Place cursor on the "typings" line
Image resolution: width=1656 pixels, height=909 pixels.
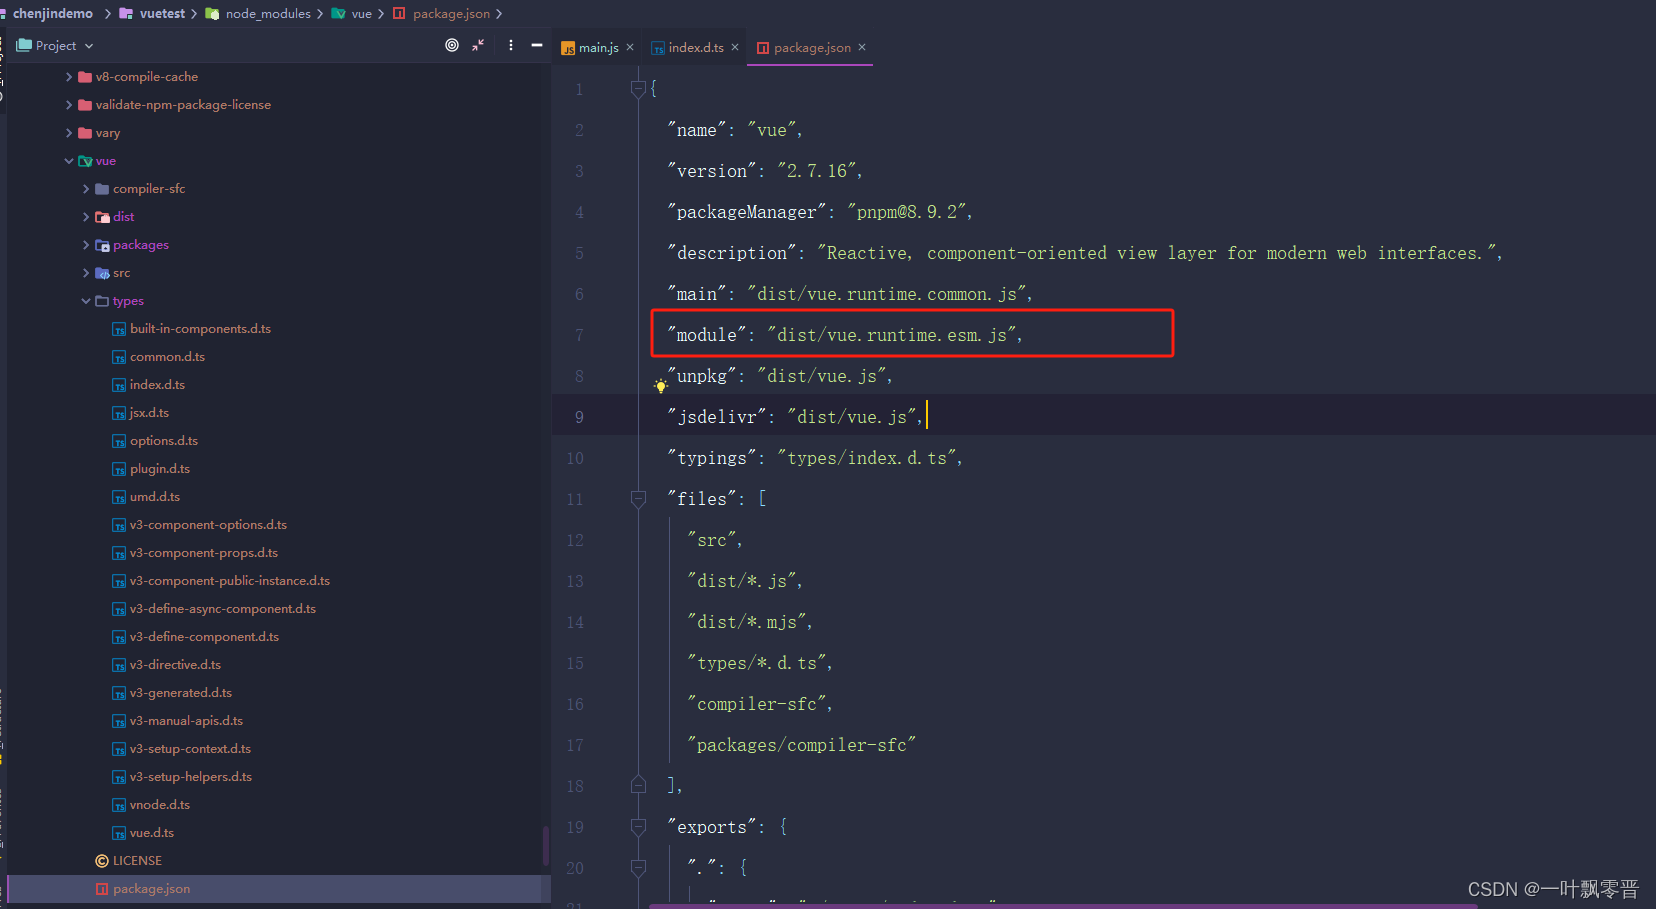click(x=815, y=458)
